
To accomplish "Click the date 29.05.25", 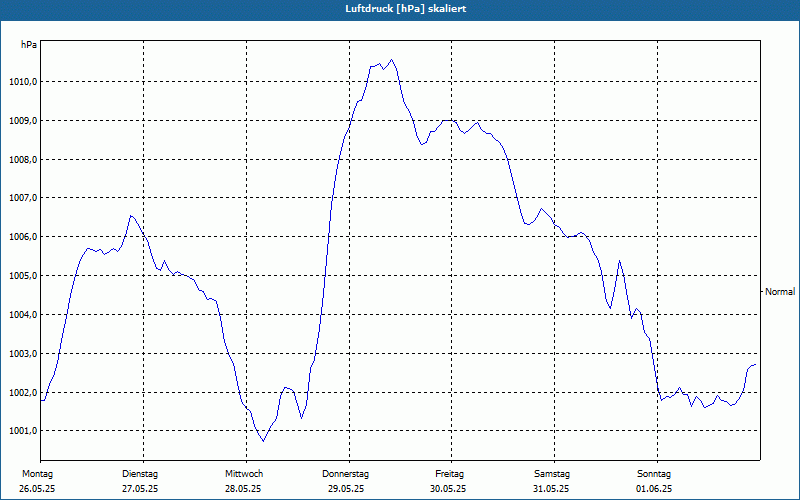I will tap(346, 489).
